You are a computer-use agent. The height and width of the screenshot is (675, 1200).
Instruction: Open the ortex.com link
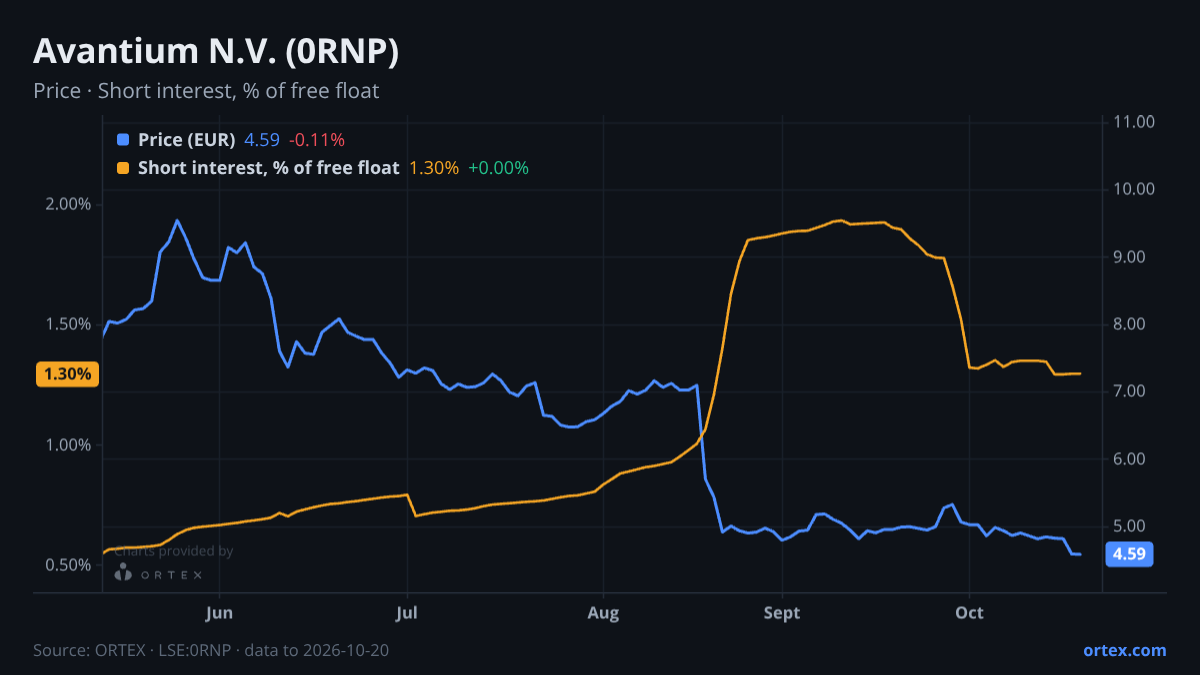coord(1125,650)
